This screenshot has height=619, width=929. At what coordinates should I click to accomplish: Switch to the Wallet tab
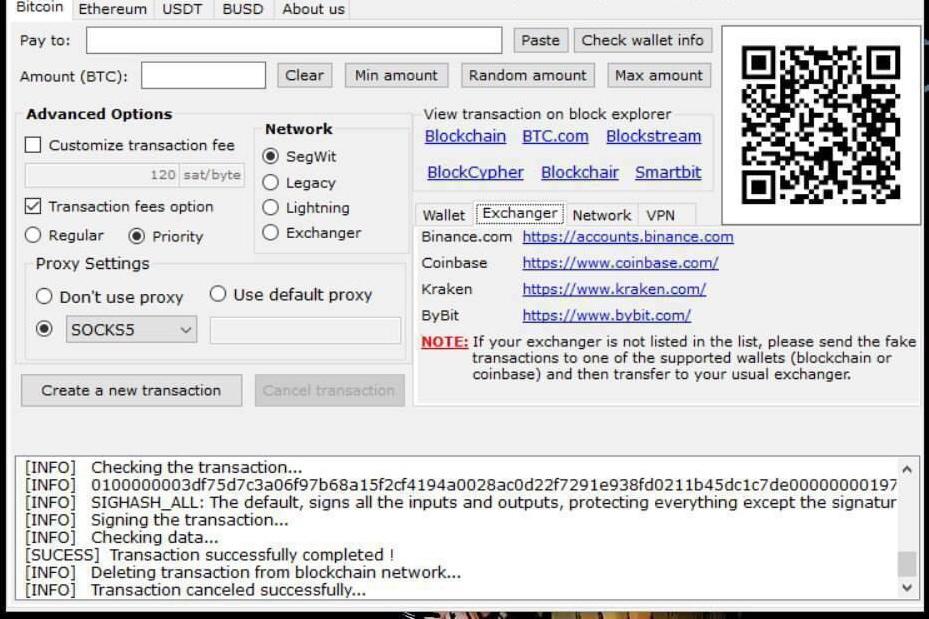[x=443, y=214]
